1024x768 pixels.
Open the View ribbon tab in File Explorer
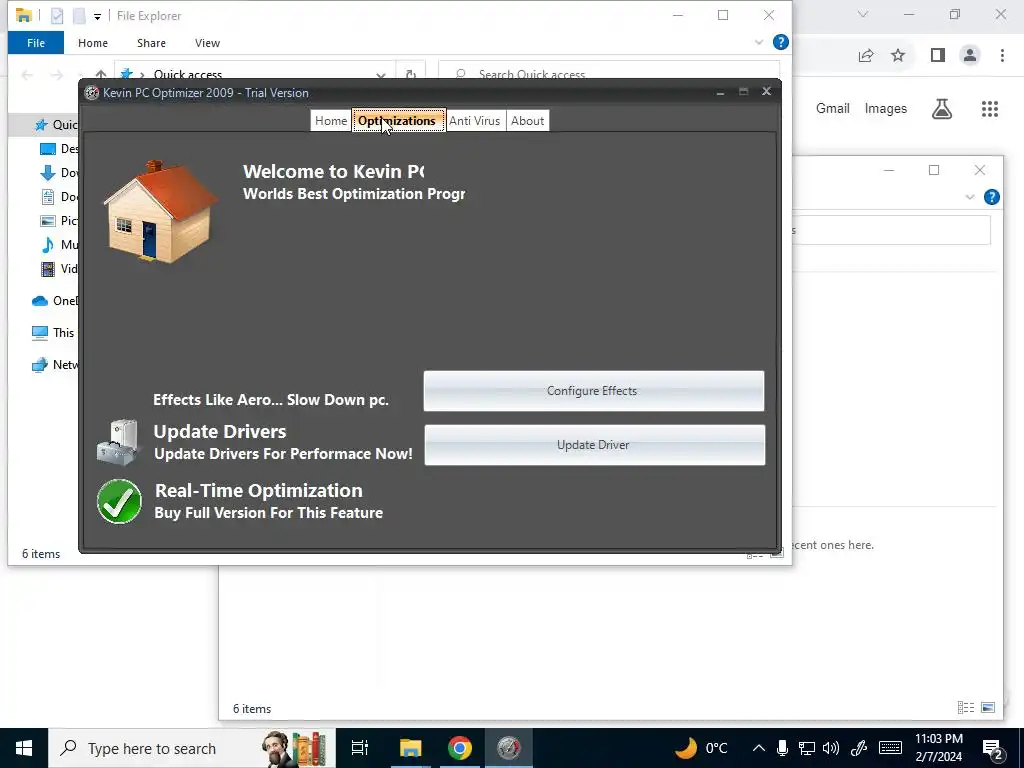207,43
